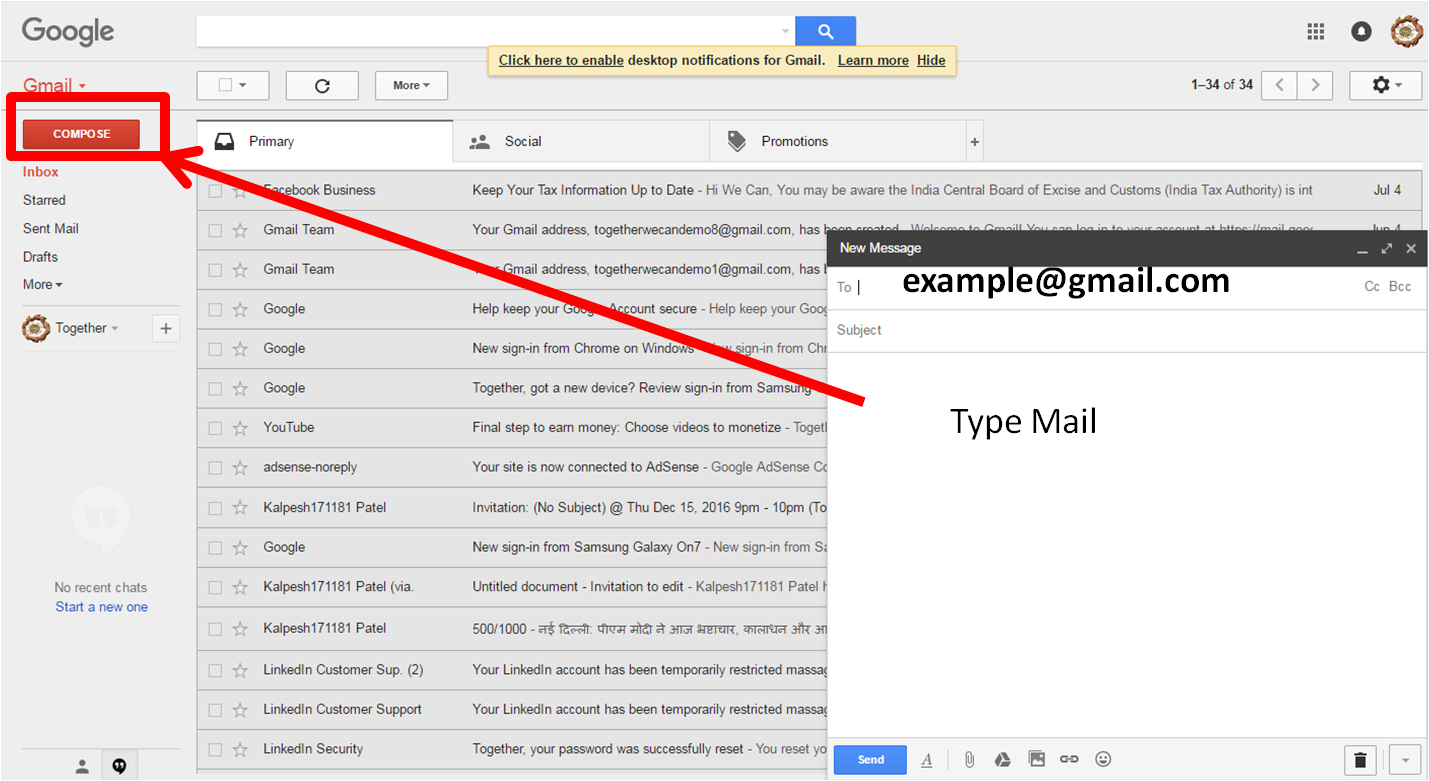Open the account profile avatar
1429x781 pixels.
(1407, 31)
